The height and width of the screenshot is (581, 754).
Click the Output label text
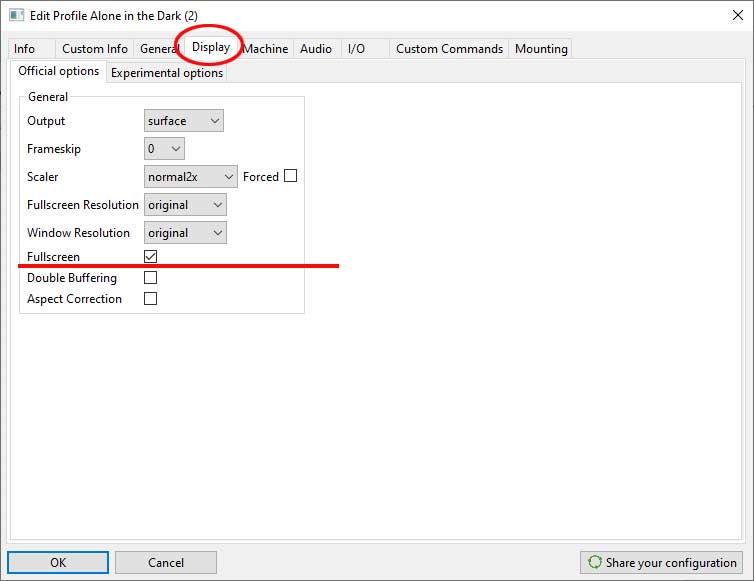46,121
